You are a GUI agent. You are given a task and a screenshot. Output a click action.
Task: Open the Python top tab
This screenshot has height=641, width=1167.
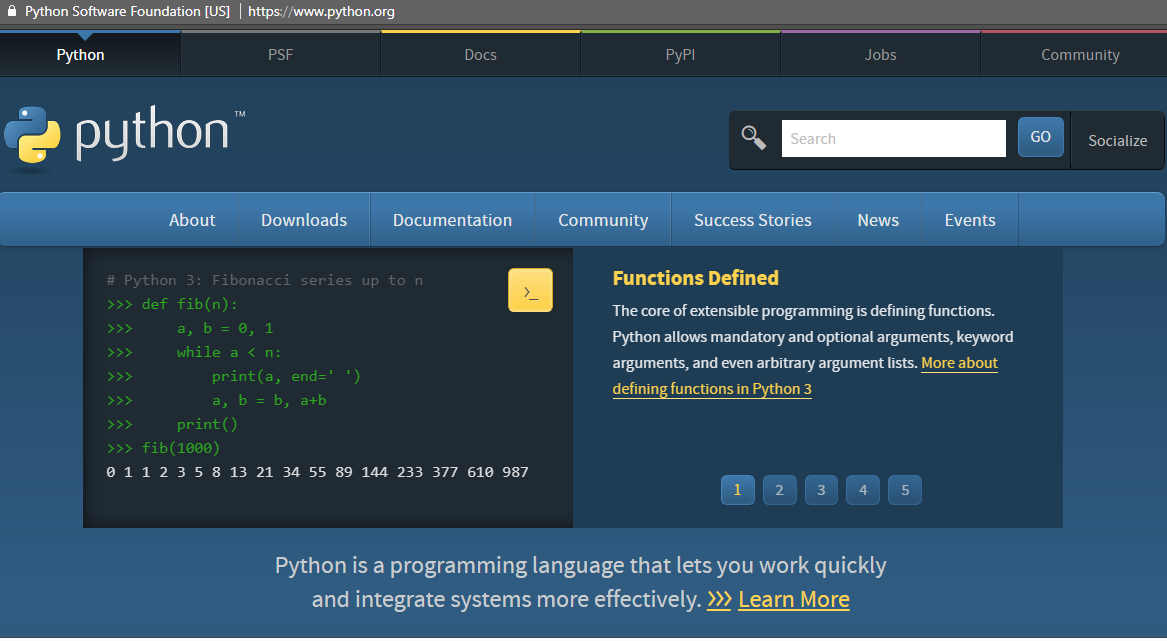pyautogui.click(x=80, y=55)
